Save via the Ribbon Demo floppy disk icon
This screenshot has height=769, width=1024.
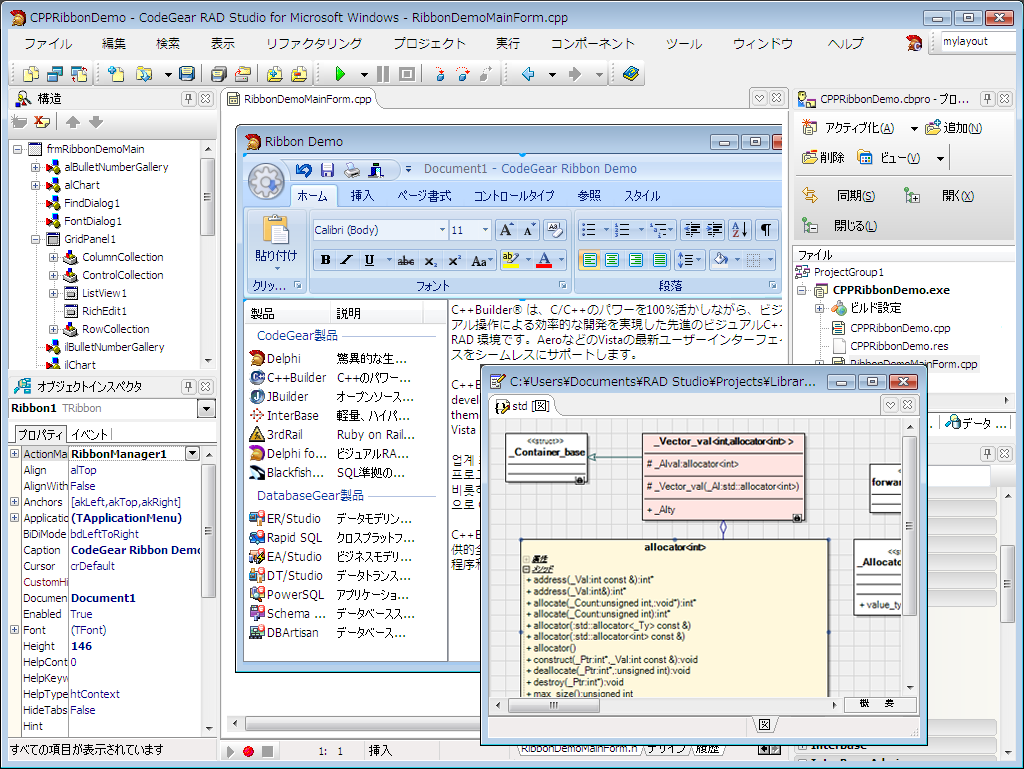[x=327, y=170]
